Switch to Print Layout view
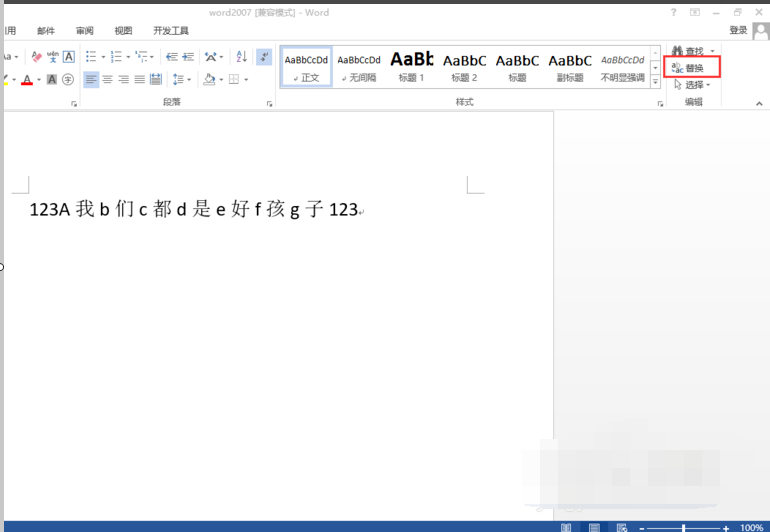Image resolution: width=770 pixels, height=532 pixels. point(594,527)
